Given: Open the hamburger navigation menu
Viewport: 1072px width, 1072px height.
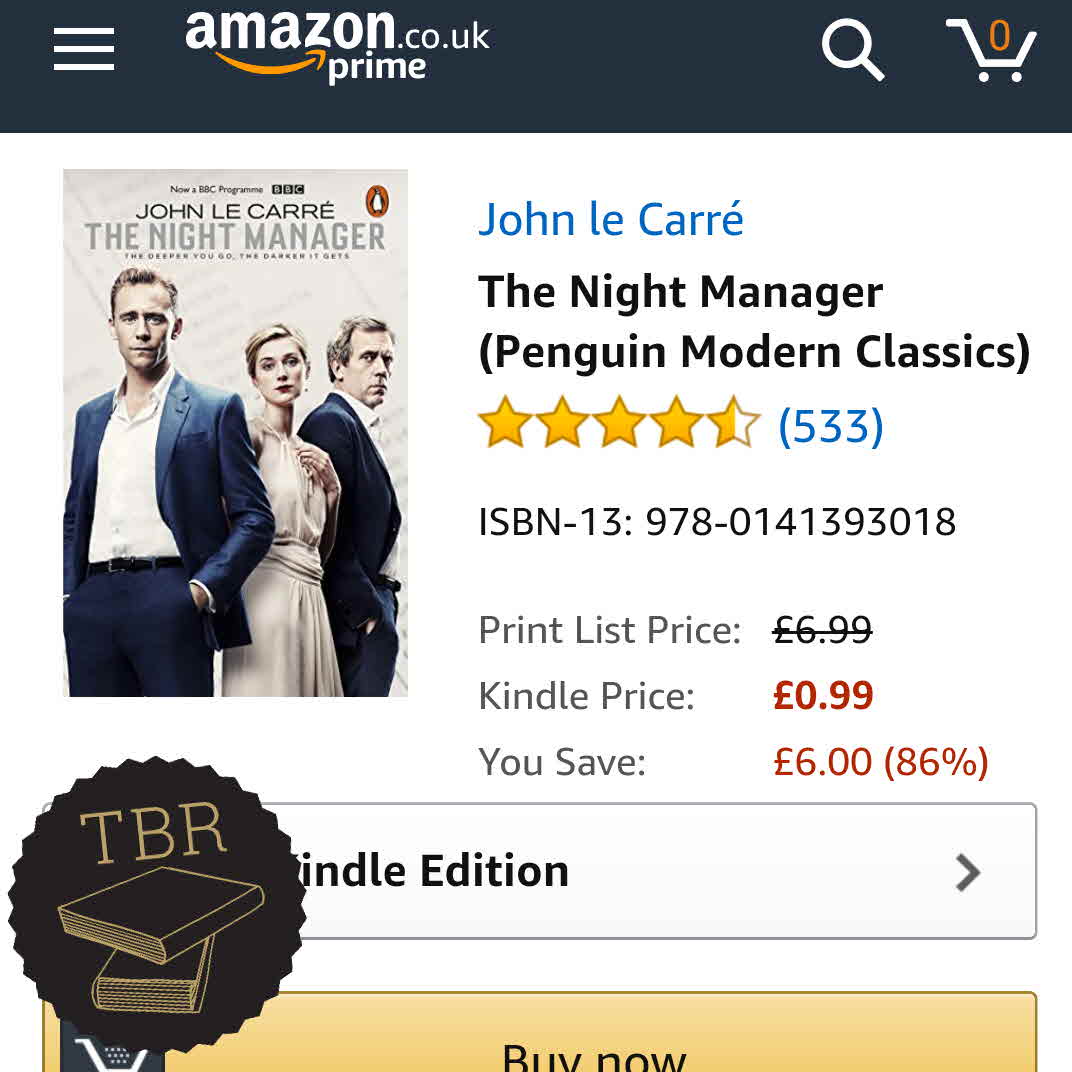Looking at the screenshot, I should [83, 49].
